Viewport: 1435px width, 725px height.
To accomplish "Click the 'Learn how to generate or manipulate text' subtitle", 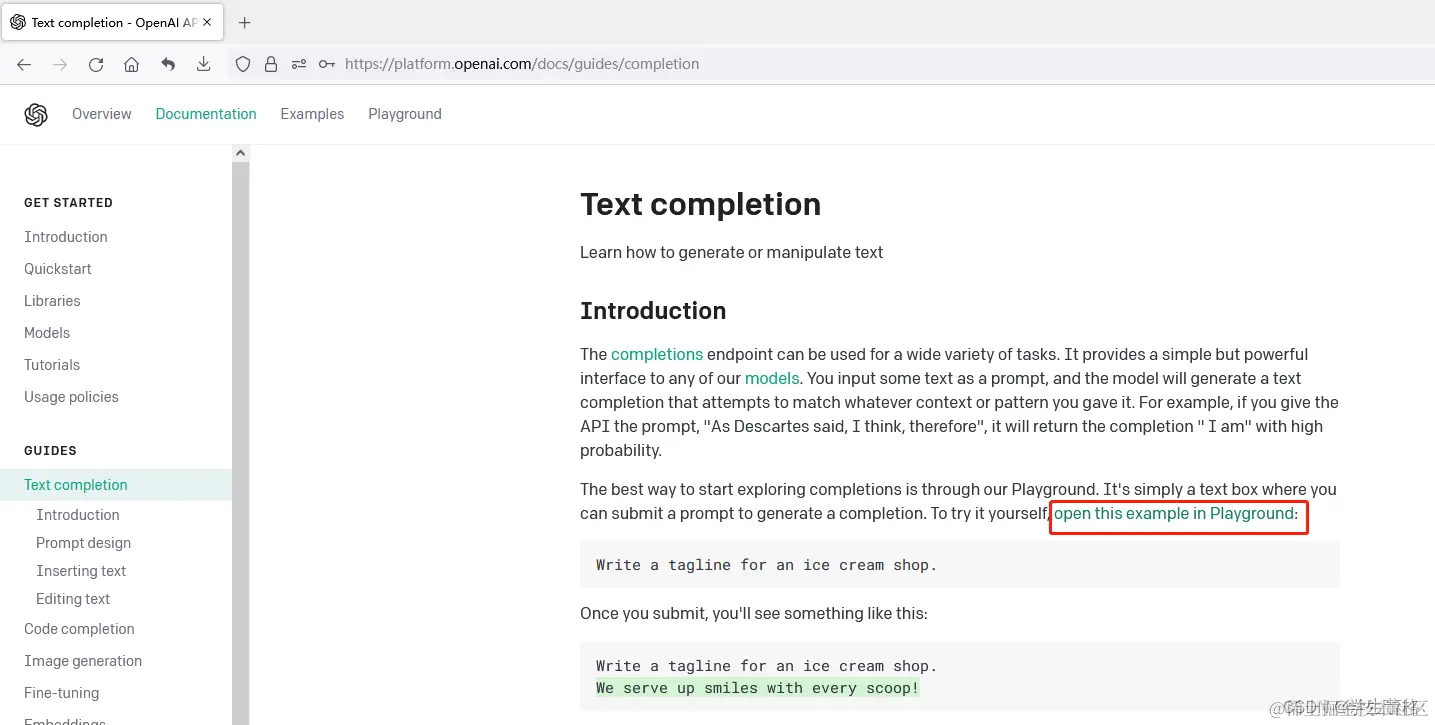I will (731, 252).
